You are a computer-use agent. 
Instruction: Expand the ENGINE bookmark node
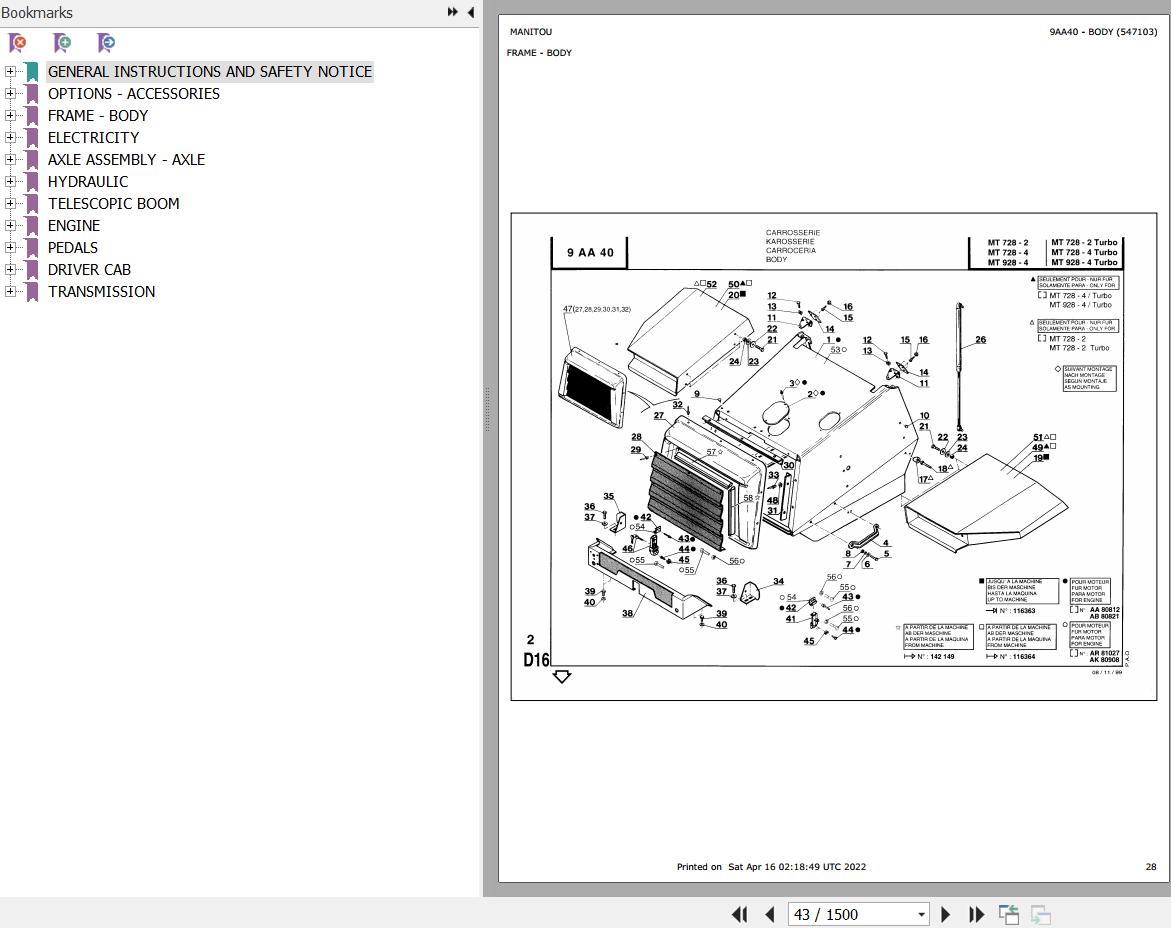[x=10, y=225]
